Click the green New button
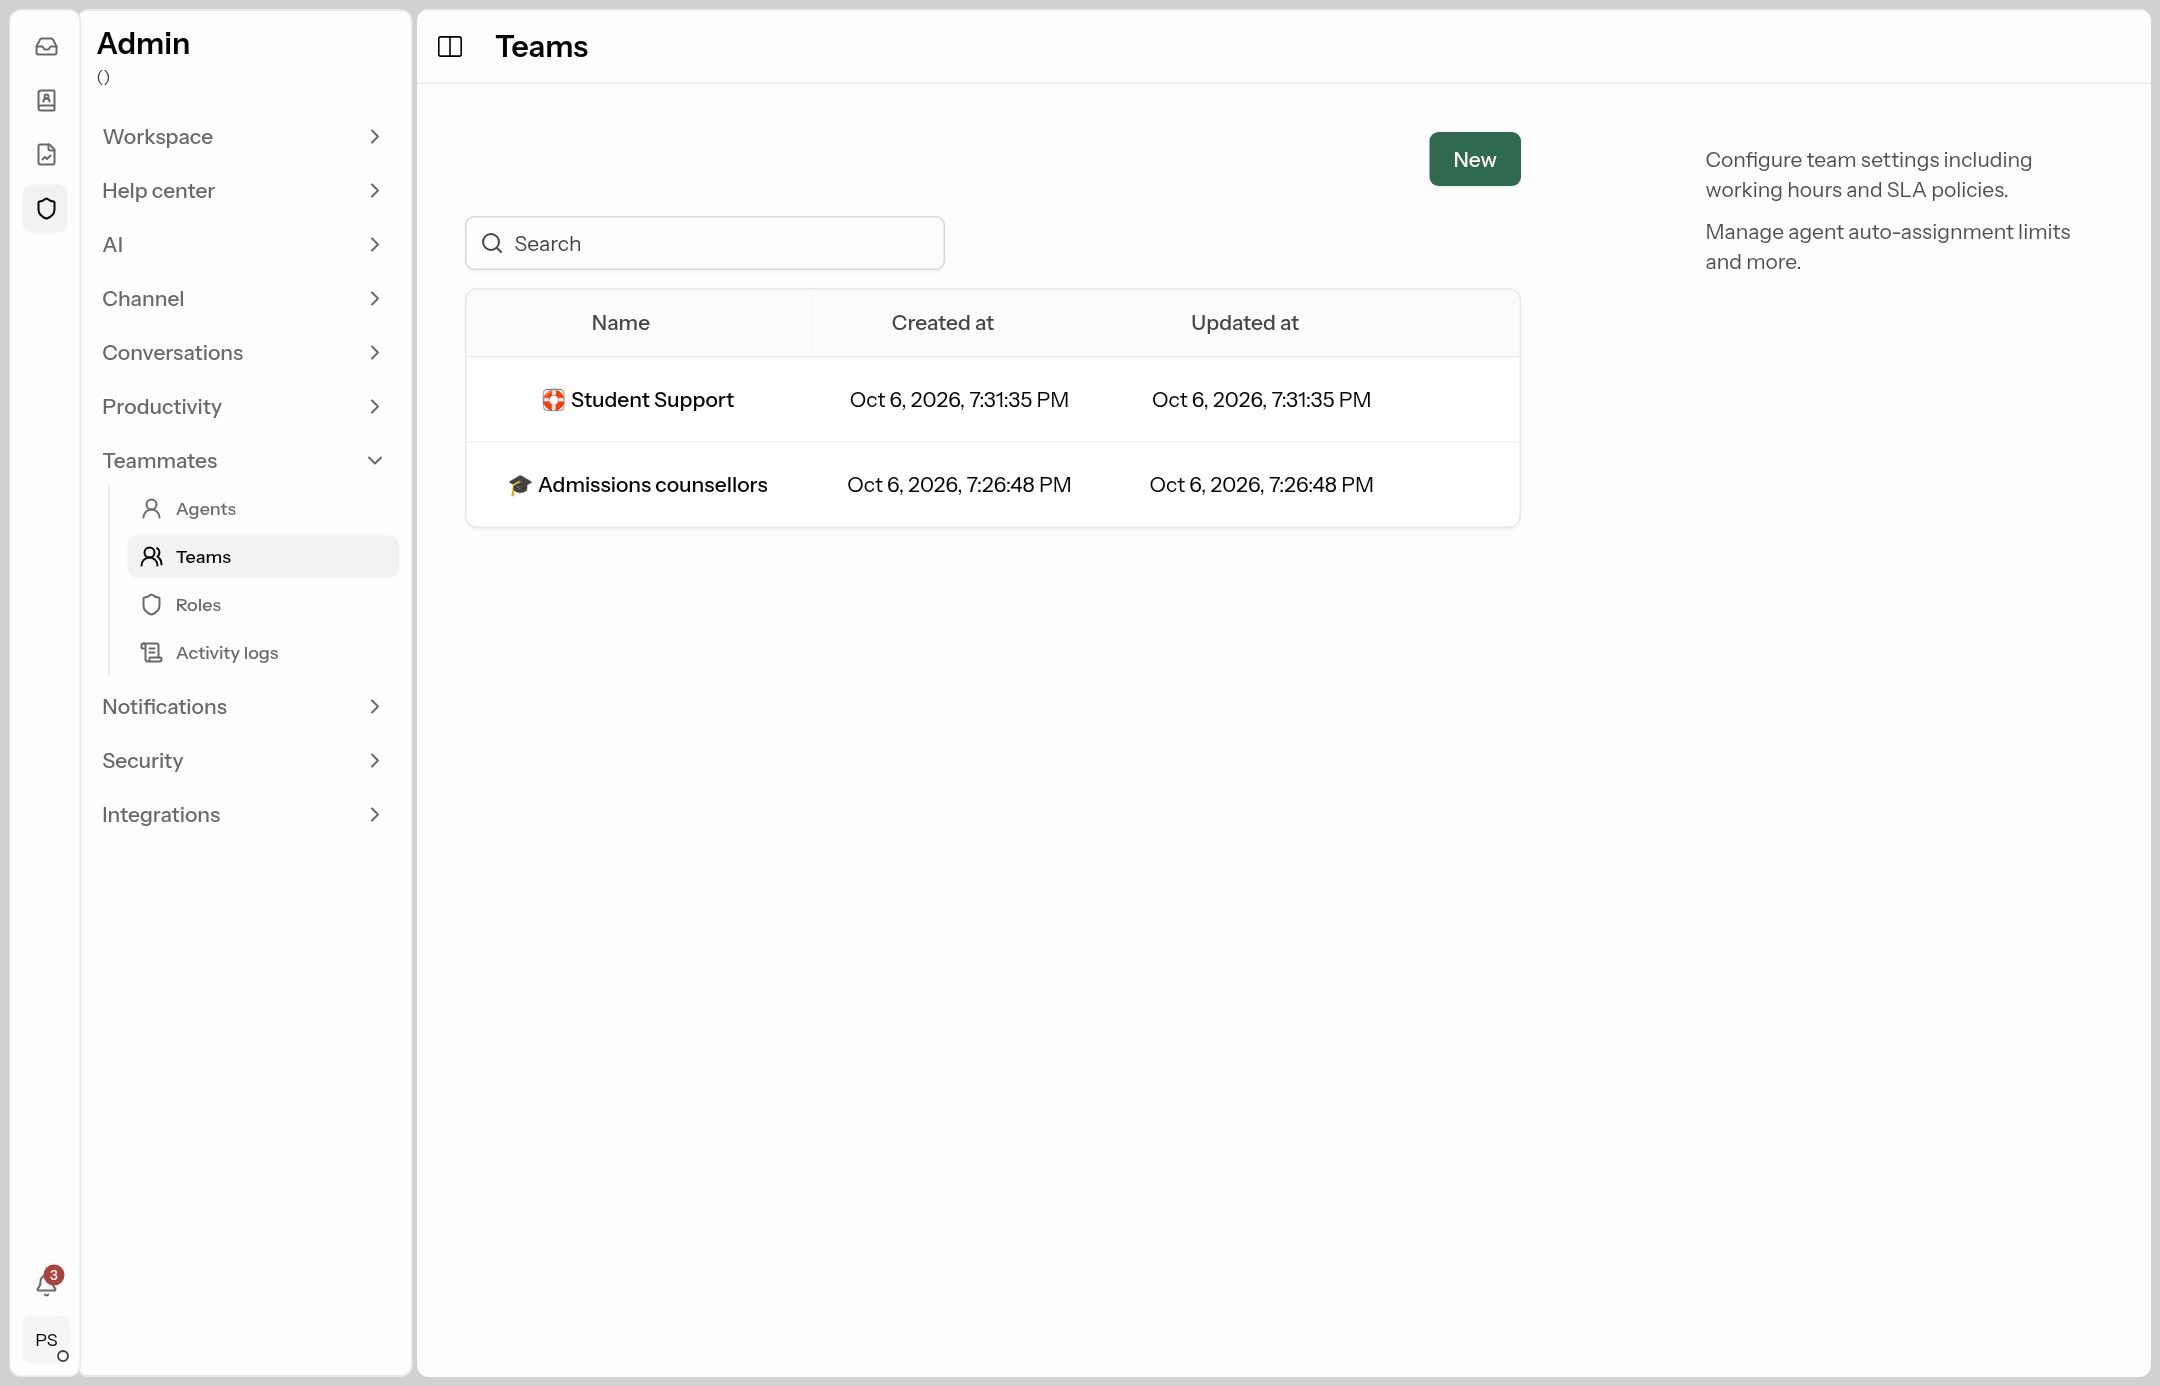Viewport: 2160px width, 1386px height. coord(1474,159)
